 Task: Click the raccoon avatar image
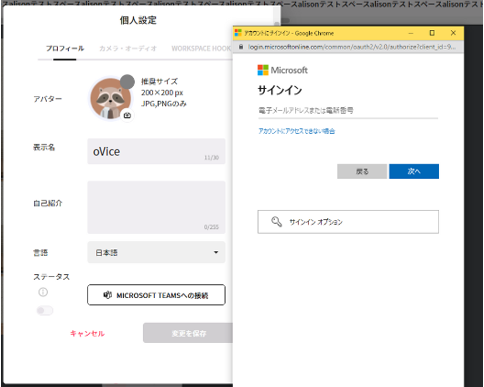coord(110,99)
